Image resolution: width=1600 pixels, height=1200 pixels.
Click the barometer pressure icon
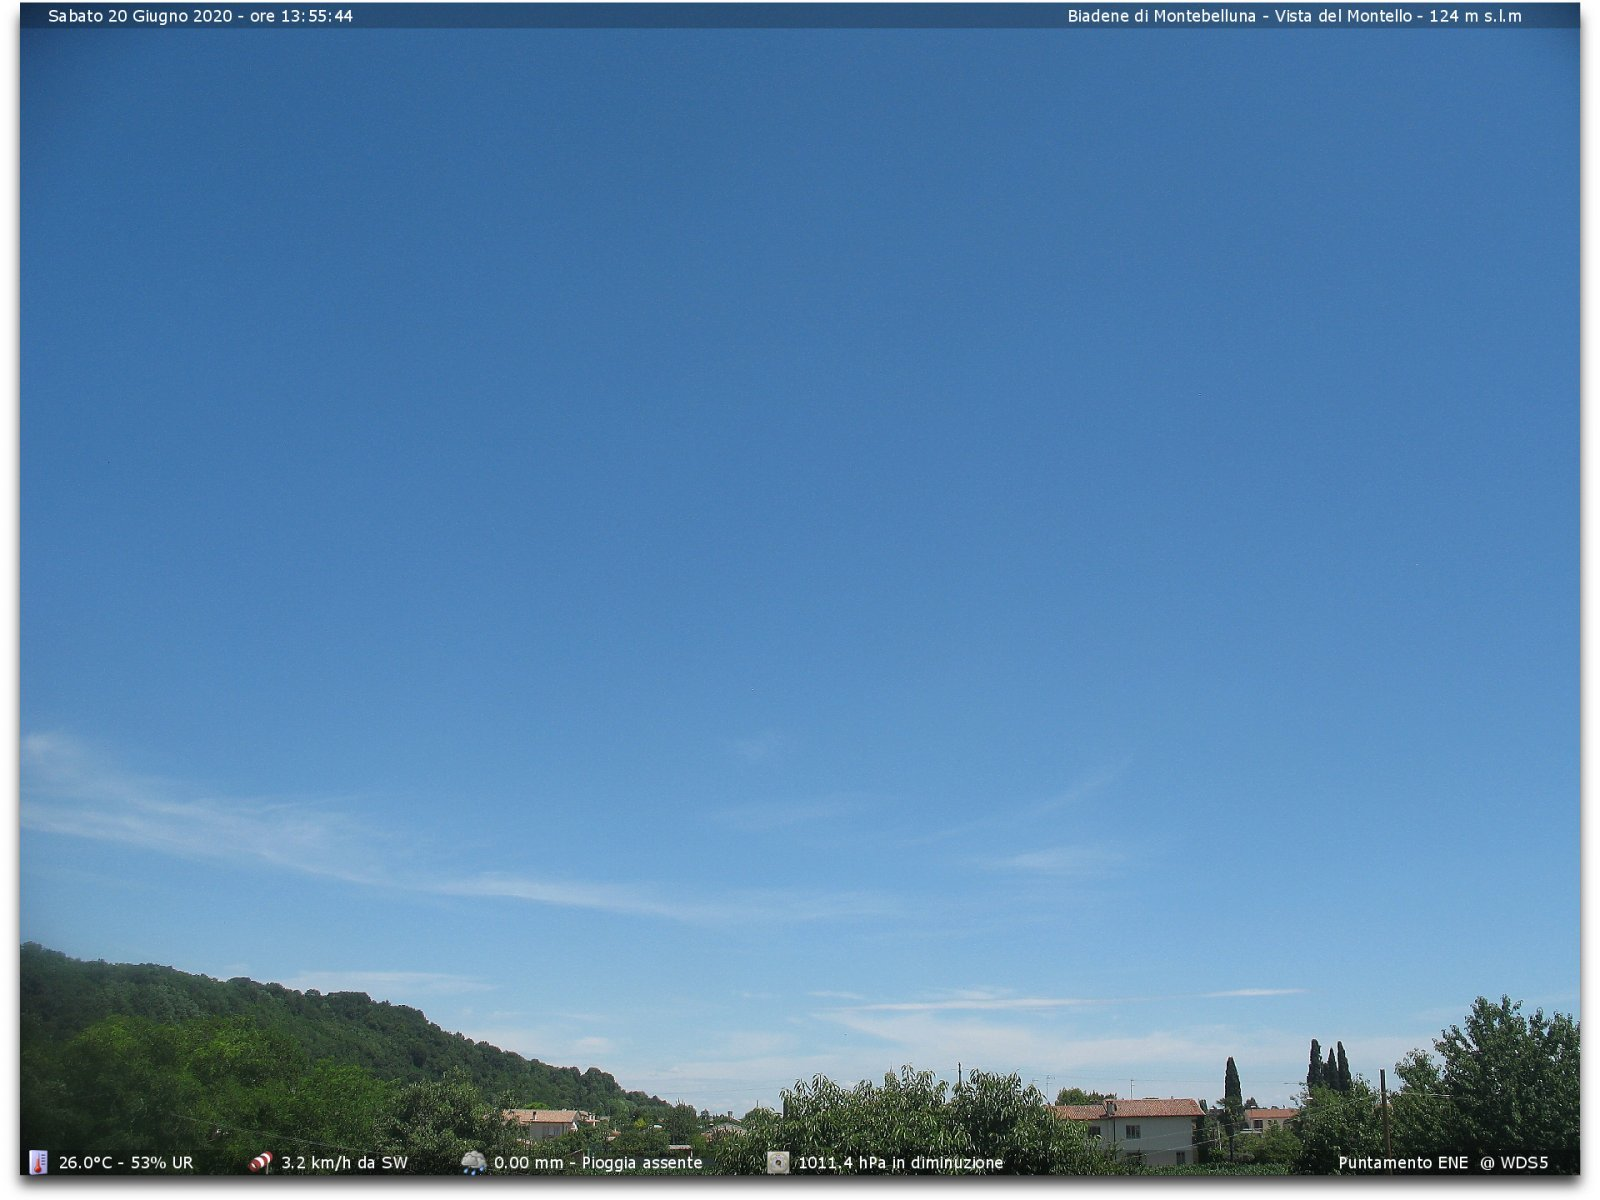[x=778, y=1162]
